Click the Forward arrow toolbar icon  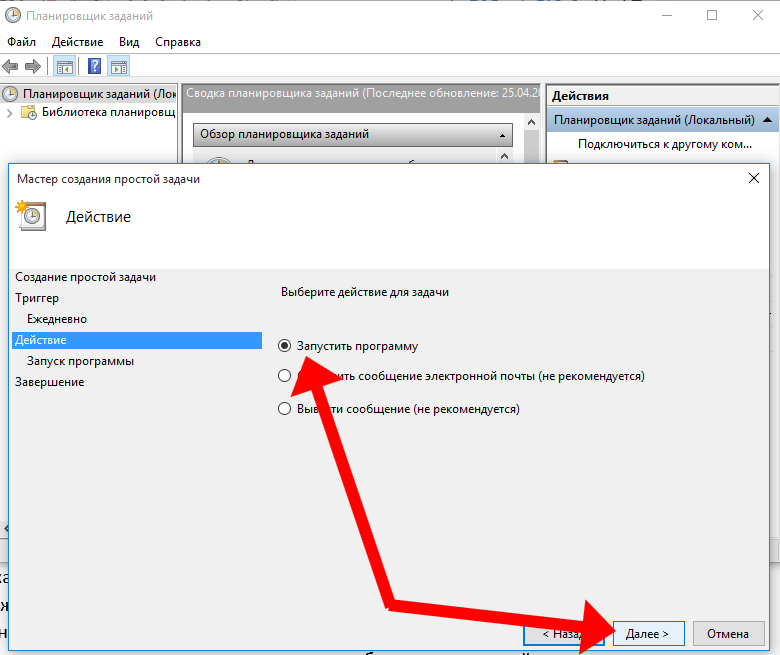32,67
